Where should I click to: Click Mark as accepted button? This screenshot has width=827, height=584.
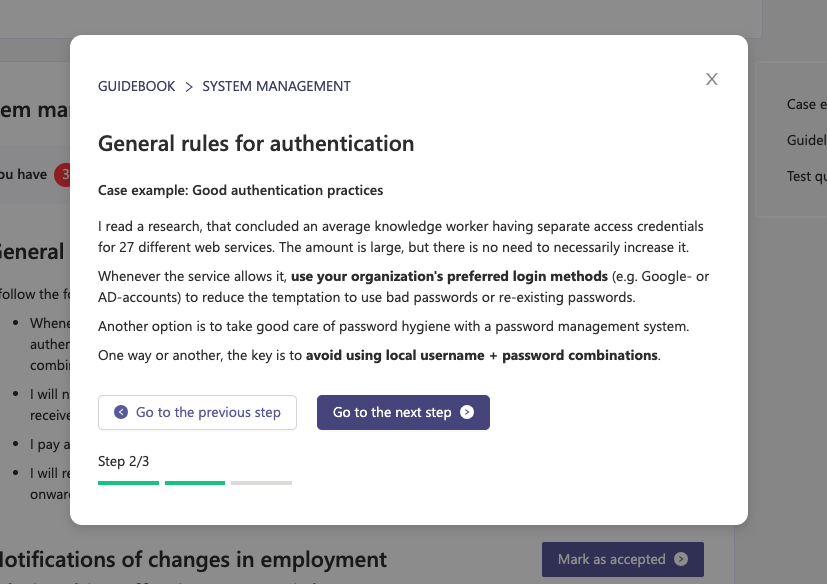tap(622, 559)
